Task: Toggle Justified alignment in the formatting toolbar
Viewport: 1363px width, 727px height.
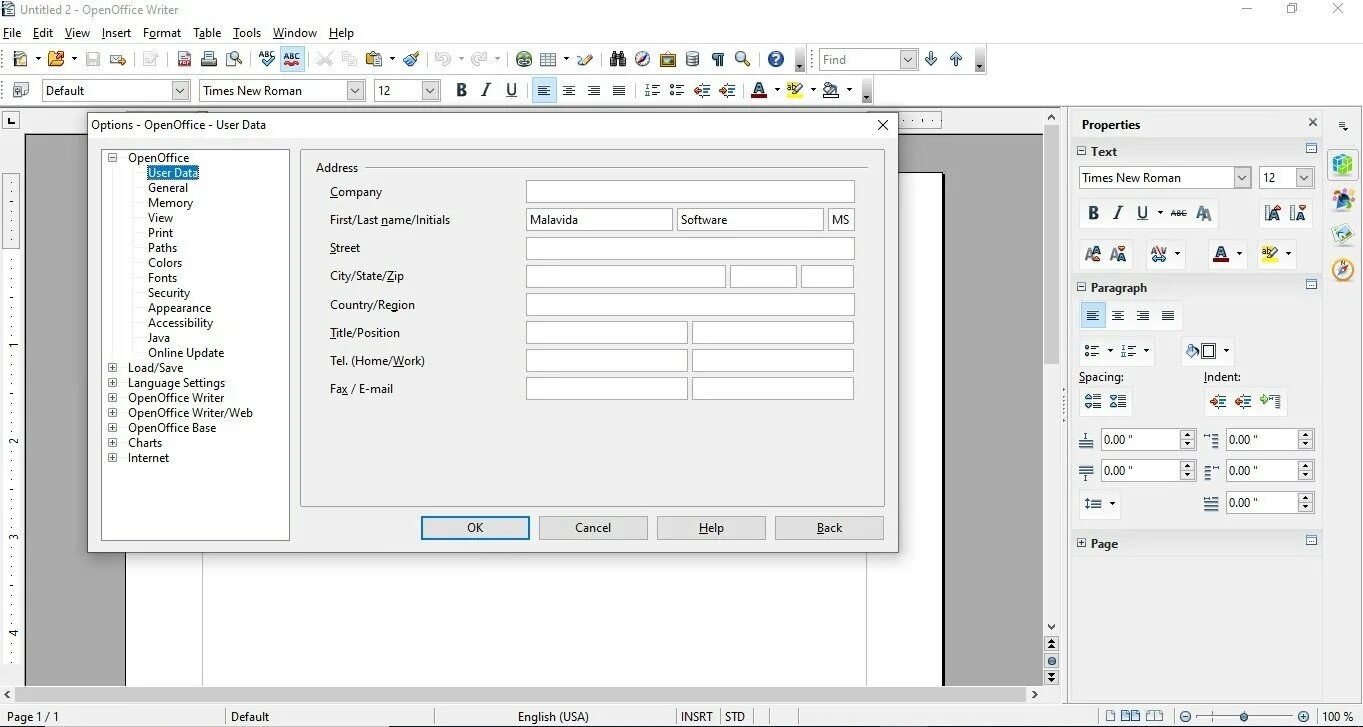Action: (619, 90)
